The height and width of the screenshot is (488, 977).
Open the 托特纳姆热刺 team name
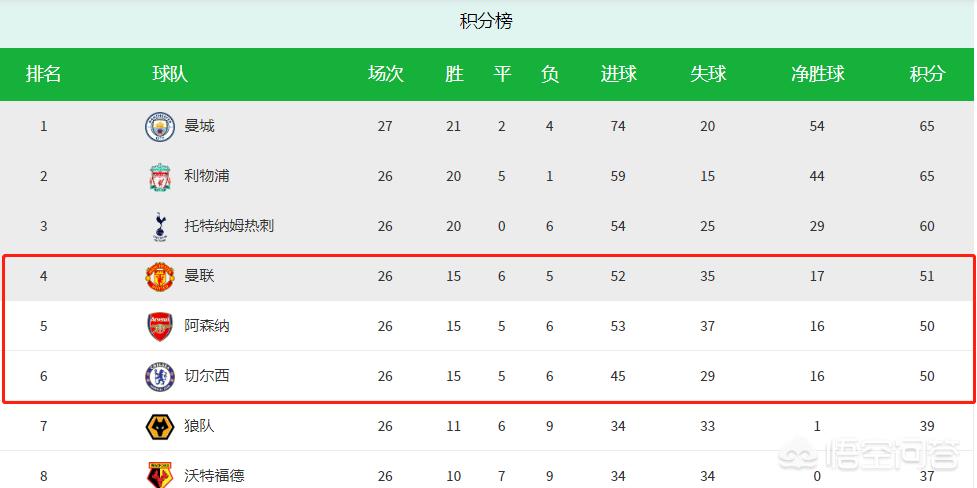tap(229, 226)
